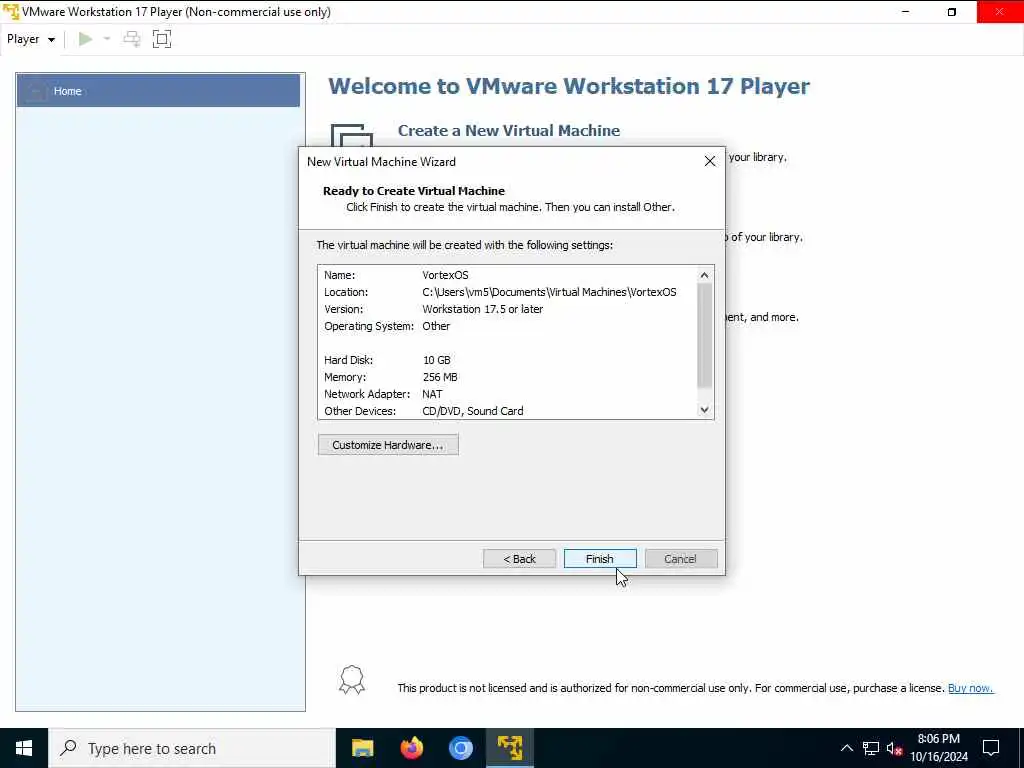The image size is (1024, 768).
Task: Expand the power options arrow beside play
Action: coord(107,39)
